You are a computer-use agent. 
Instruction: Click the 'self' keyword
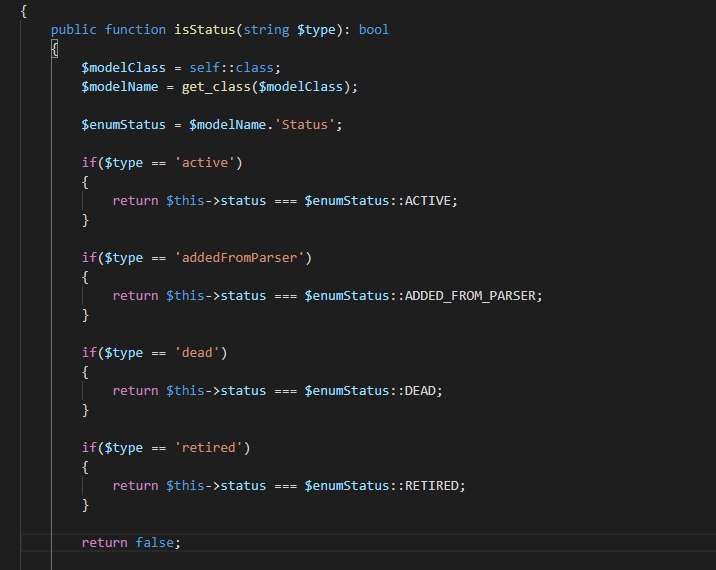coord(204,68)
